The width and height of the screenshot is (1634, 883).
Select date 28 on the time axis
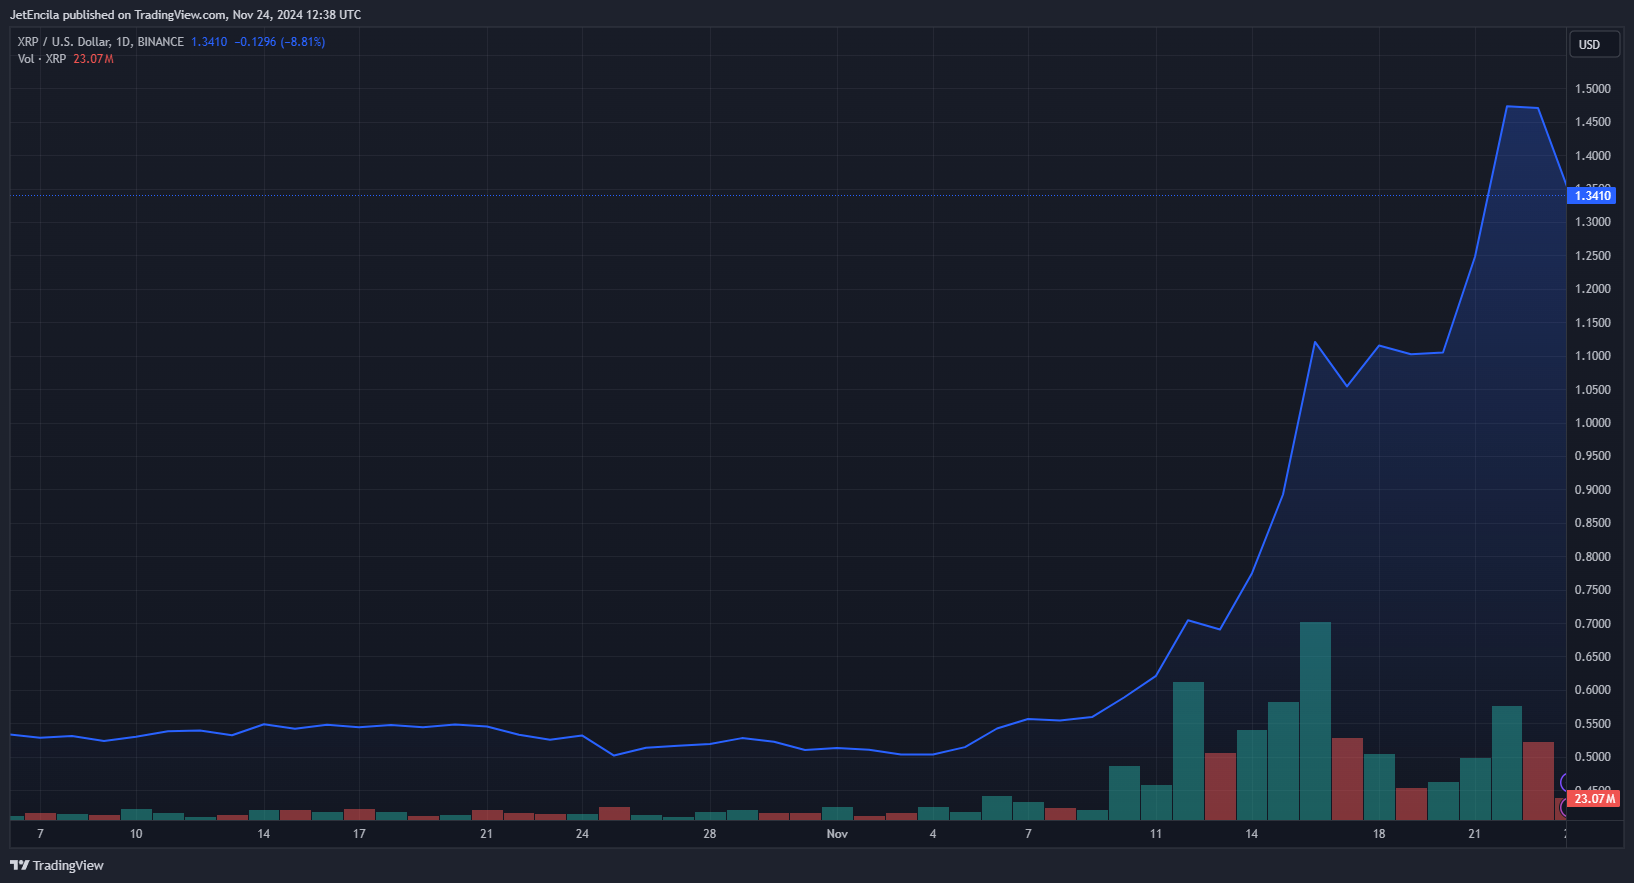pos(710,834)
